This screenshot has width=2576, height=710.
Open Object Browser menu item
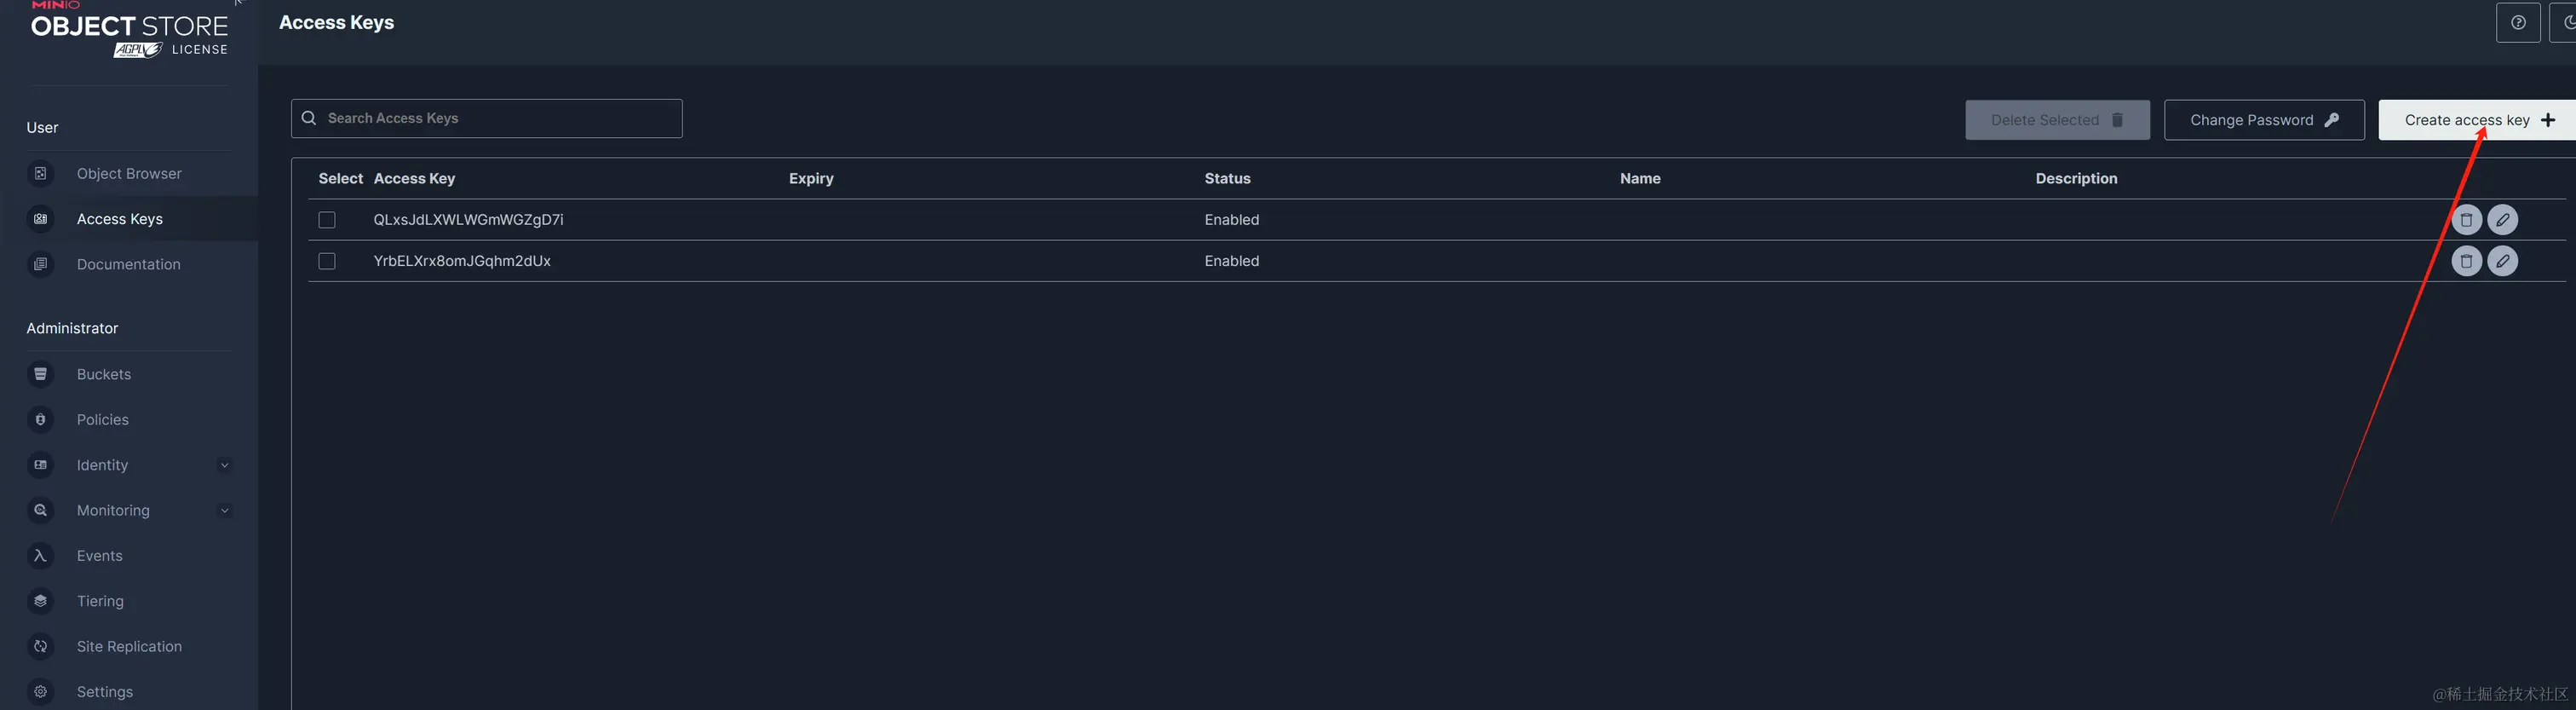pos(129,174)
